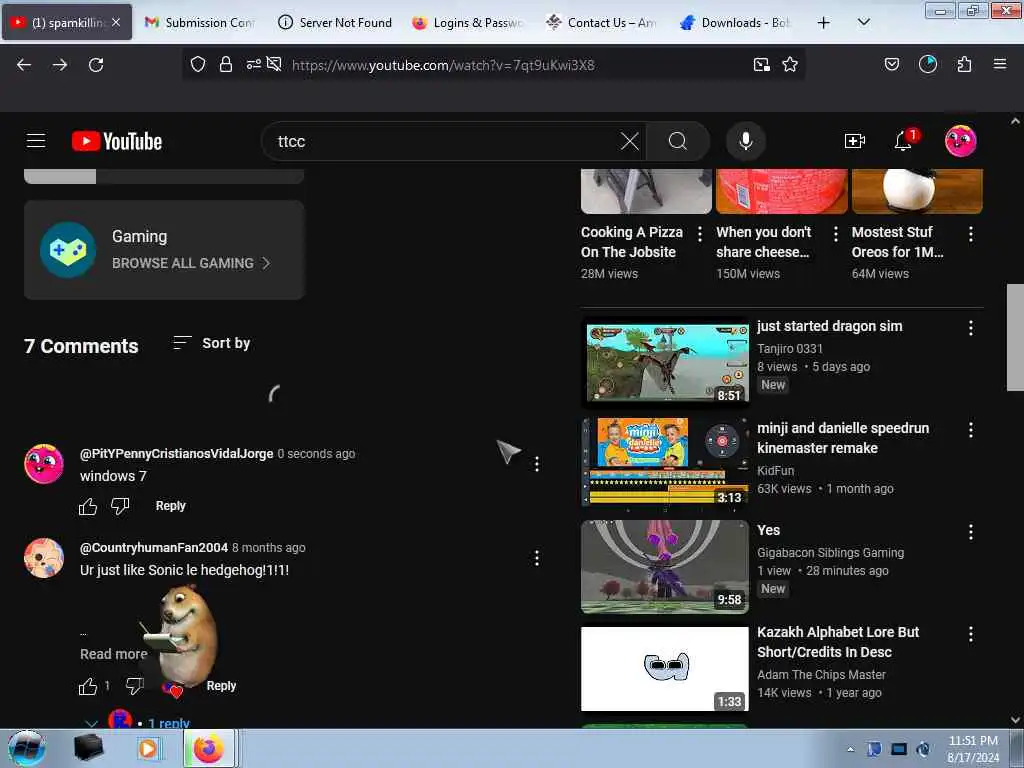The image size is (1024, 768).
Task: Open options for 'just started dragon sim'
Action: point(971,328)
